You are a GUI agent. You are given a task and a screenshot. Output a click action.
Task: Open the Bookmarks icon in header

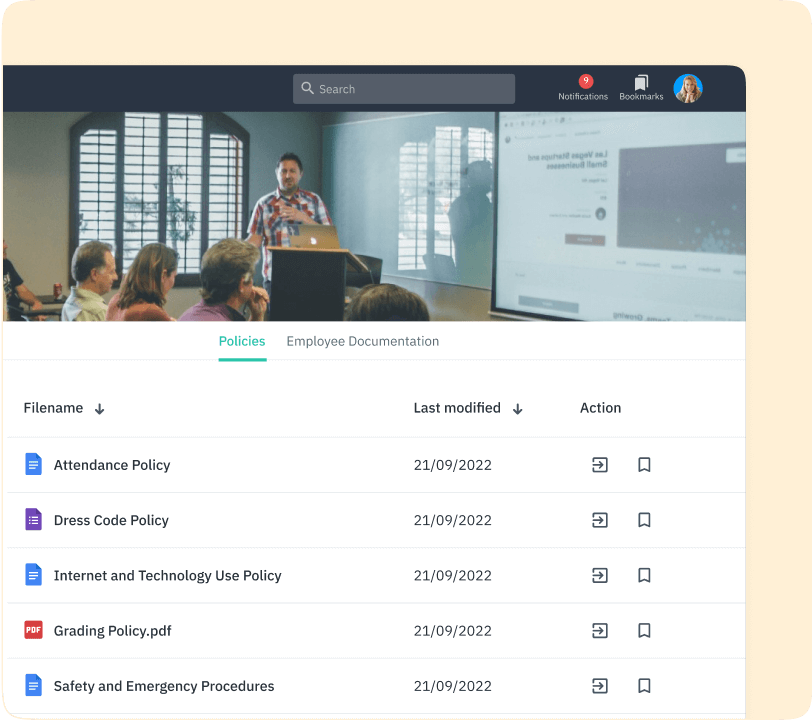[x=641, y=83]
